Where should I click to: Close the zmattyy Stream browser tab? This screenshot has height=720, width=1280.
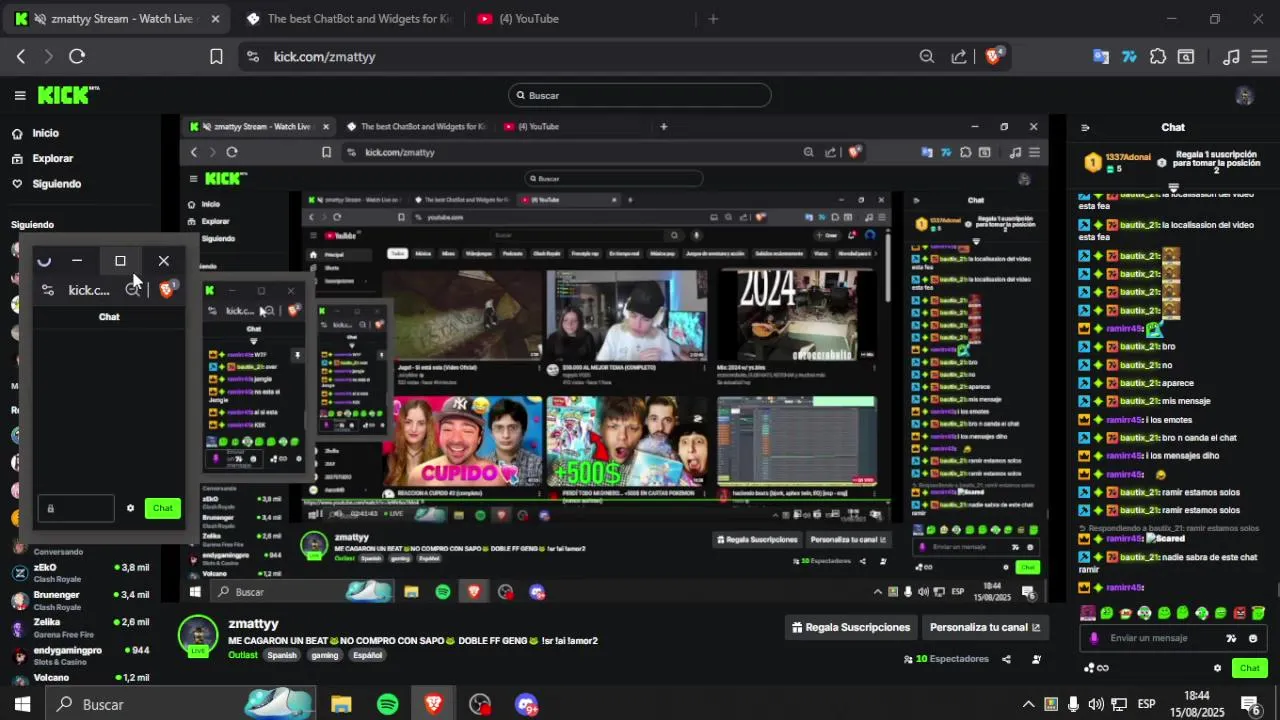tap(215, 19)
